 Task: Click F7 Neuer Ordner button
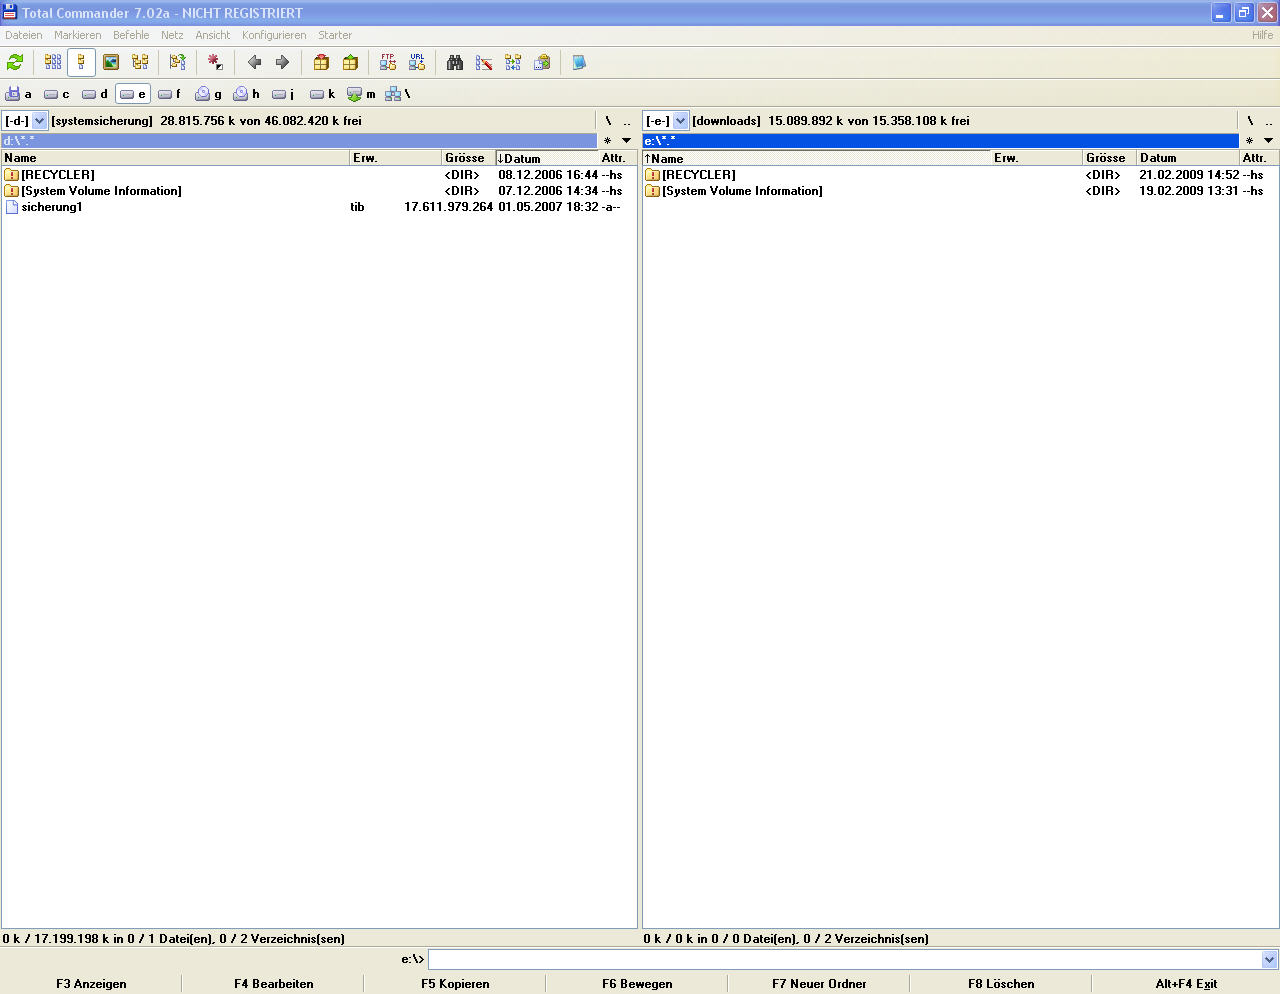pyautogui.click(x=819, y=983)
